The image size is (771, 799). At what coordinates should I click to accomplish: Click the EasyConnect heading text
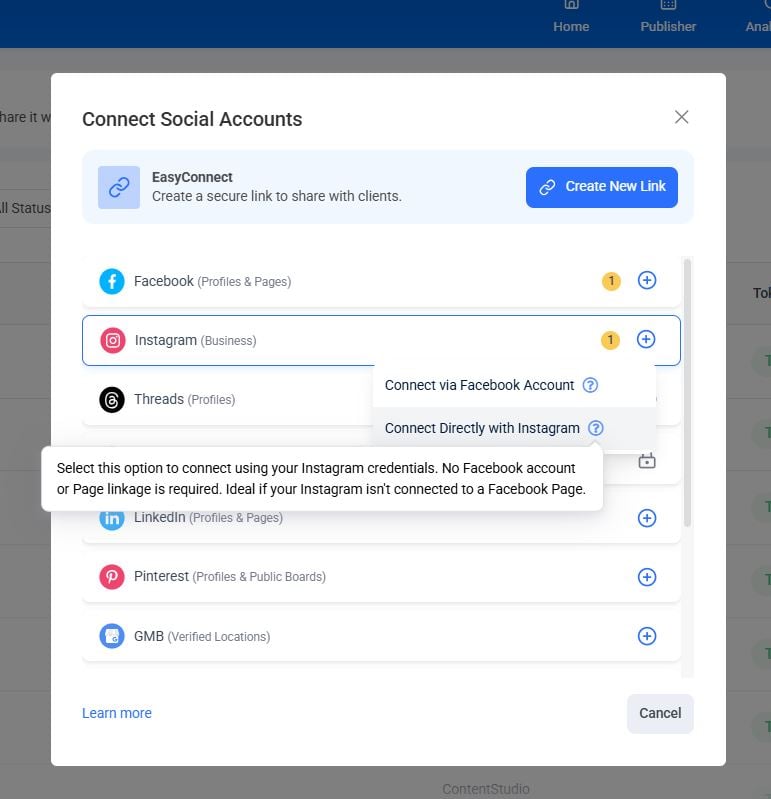192,177
